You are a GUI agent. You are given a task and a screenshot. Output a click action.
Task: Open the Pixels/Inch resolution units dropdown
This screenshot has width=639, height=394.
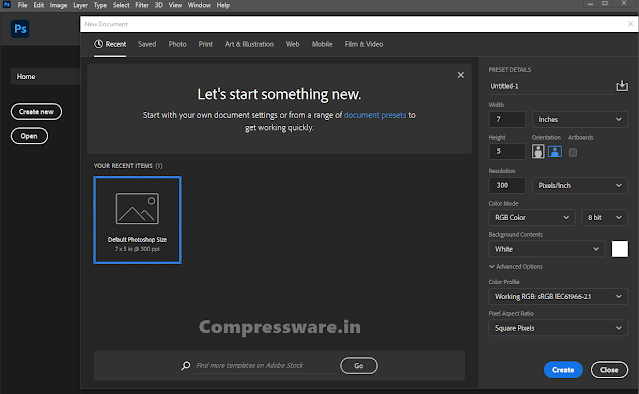pyautogui.click(x=580, y=185)
